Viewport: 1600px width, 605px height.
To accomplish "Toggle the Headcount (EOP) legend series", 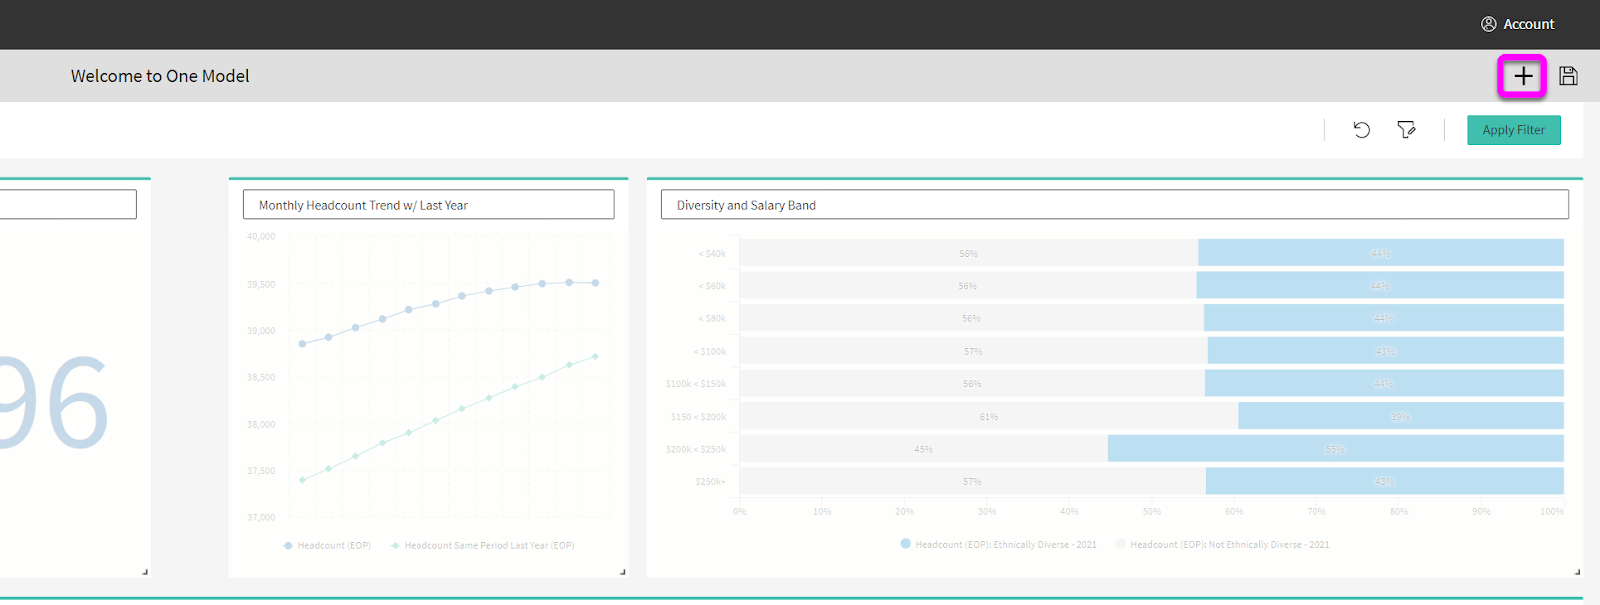I will [x=328, y=545].
